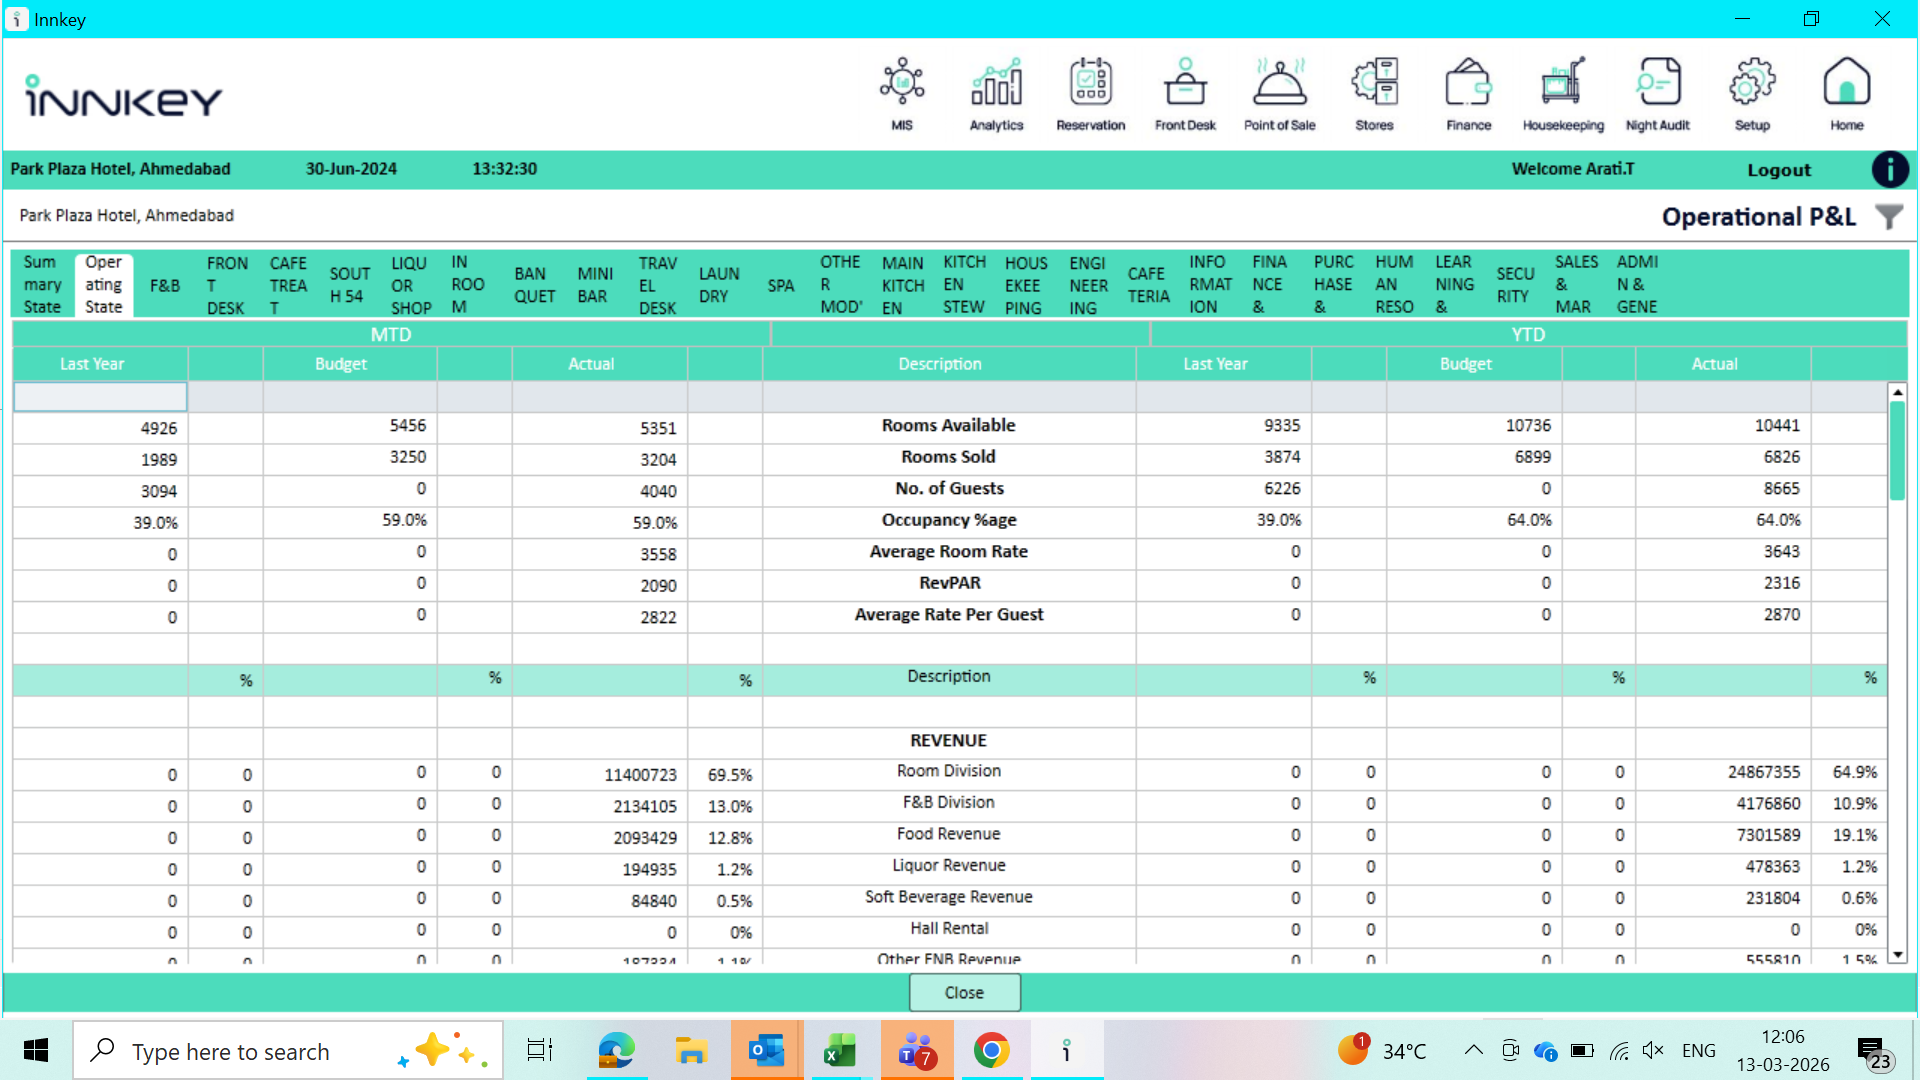Open the Stores module

pyautogui.click(x=1374, y=94)
